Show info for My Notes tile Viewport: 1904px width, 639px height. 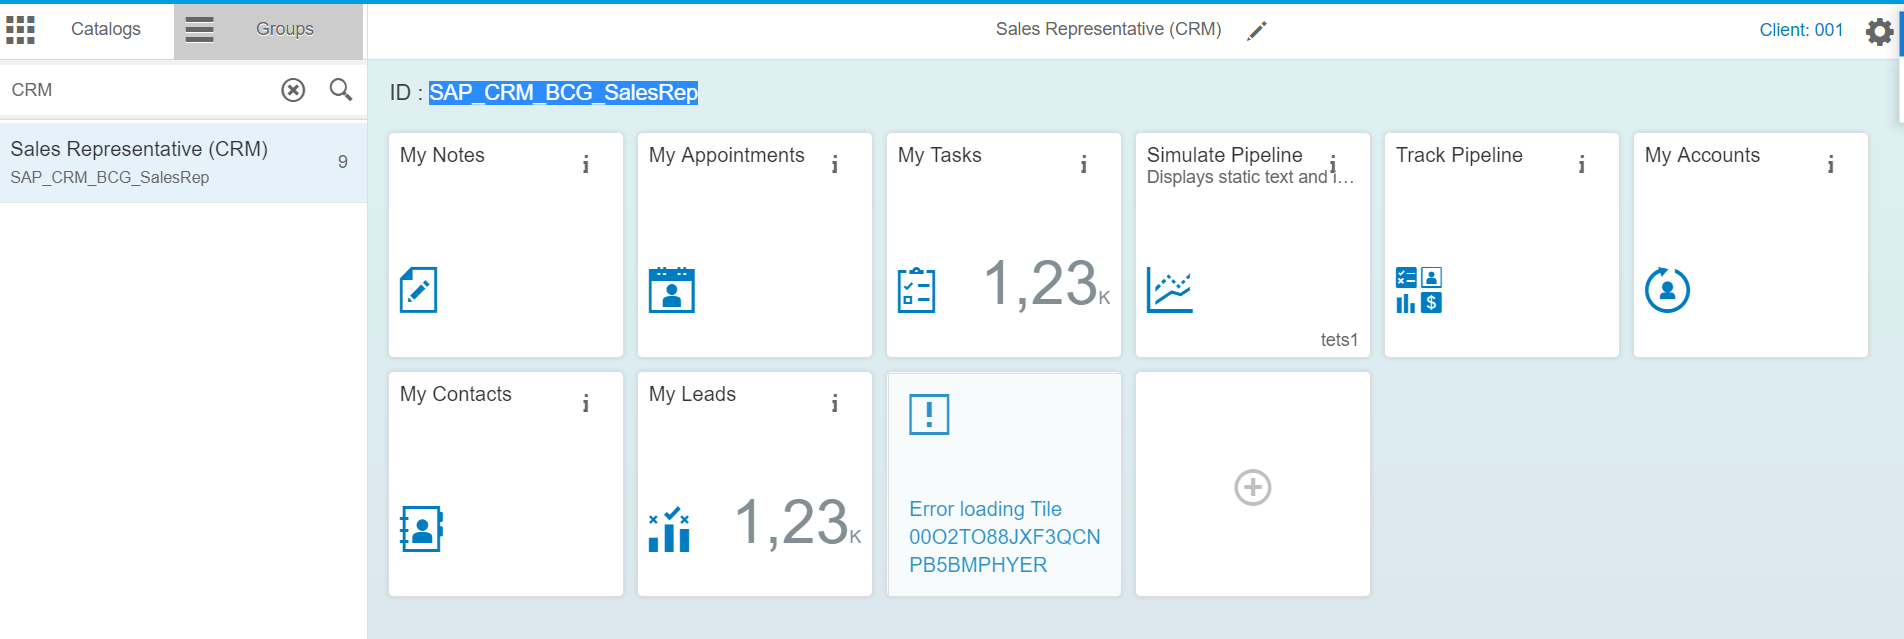586,164
